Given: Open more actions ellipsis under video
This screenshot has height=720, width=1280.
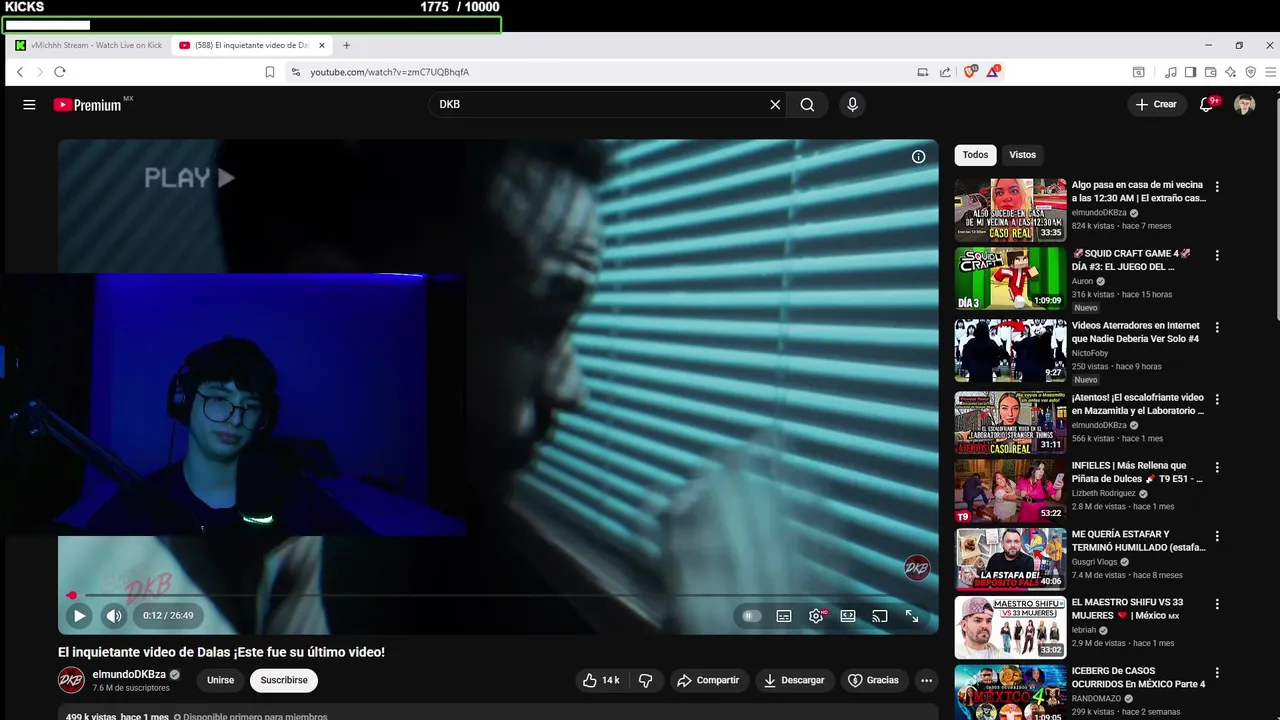Looking at the screenshot, I should pyautogui.click(x=926, y=680).
